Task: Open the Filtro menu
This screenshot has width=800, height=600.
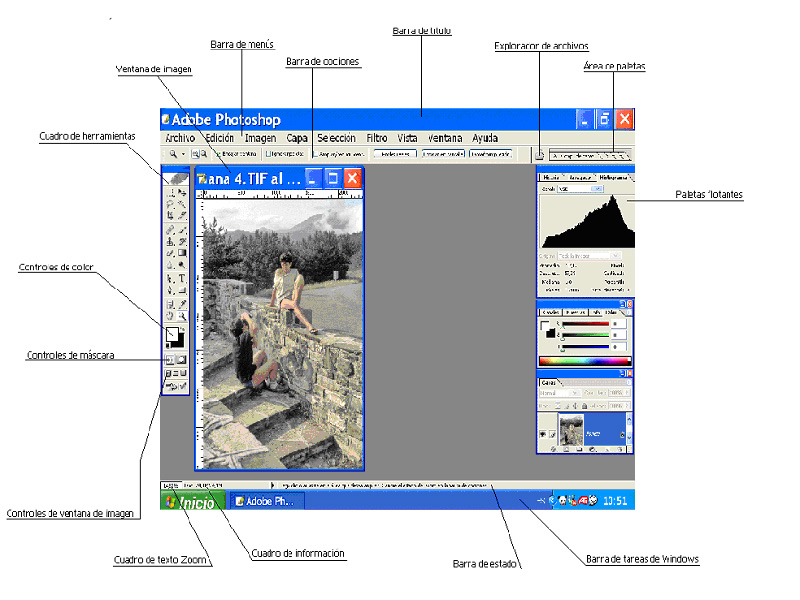Action: point(376,138)
